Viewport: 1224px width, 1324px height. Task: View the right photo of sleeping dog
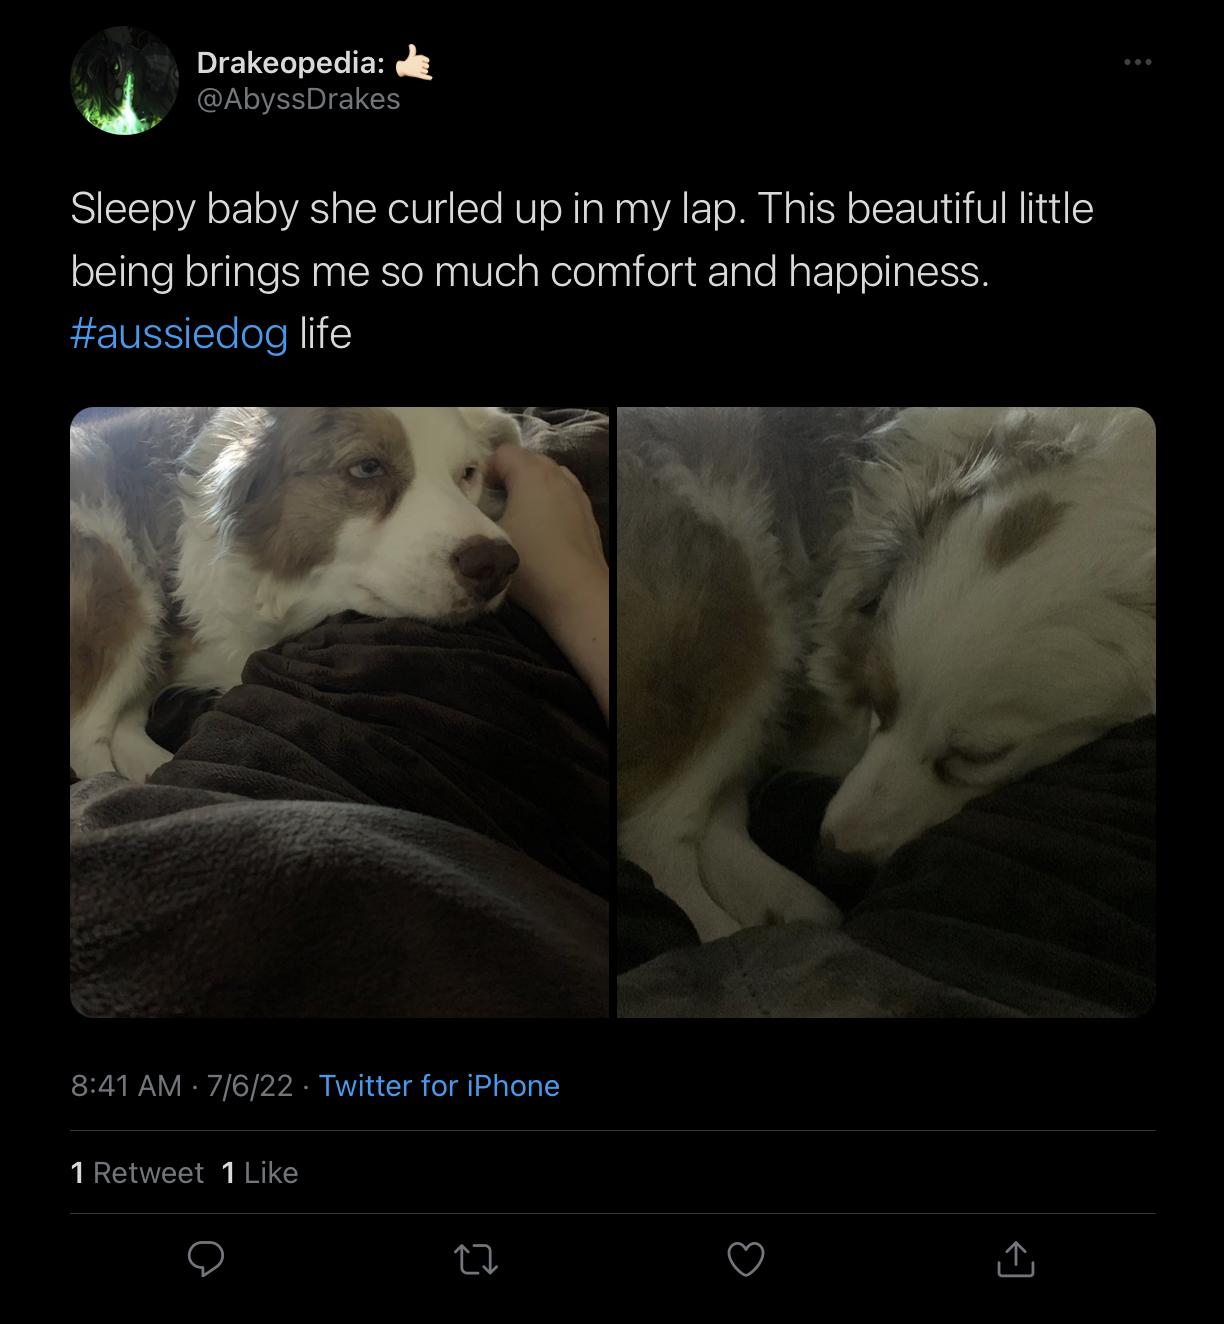click(x=886, y=712)
